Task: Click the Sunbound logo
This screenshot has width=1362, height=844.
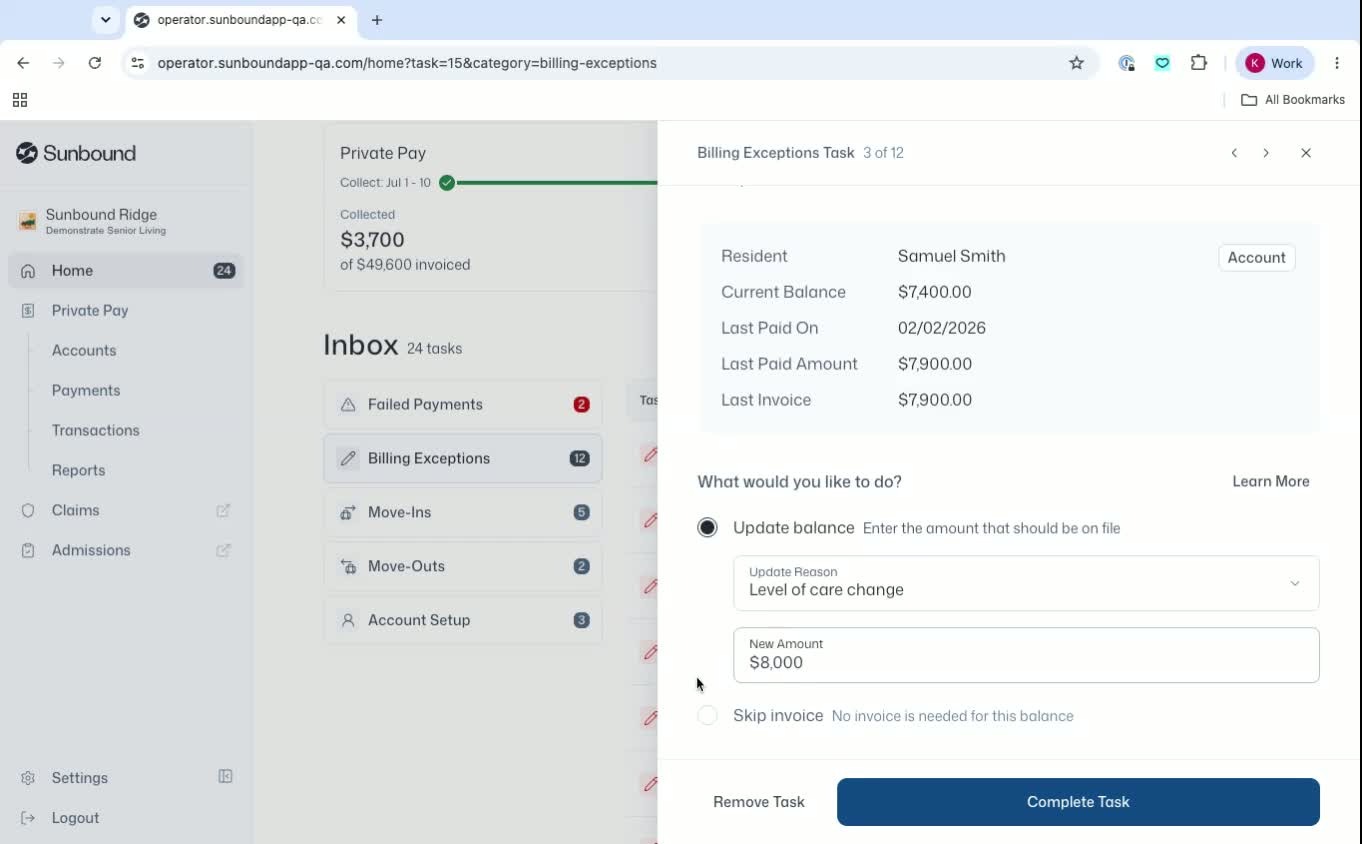Action: tap(76, 153)
